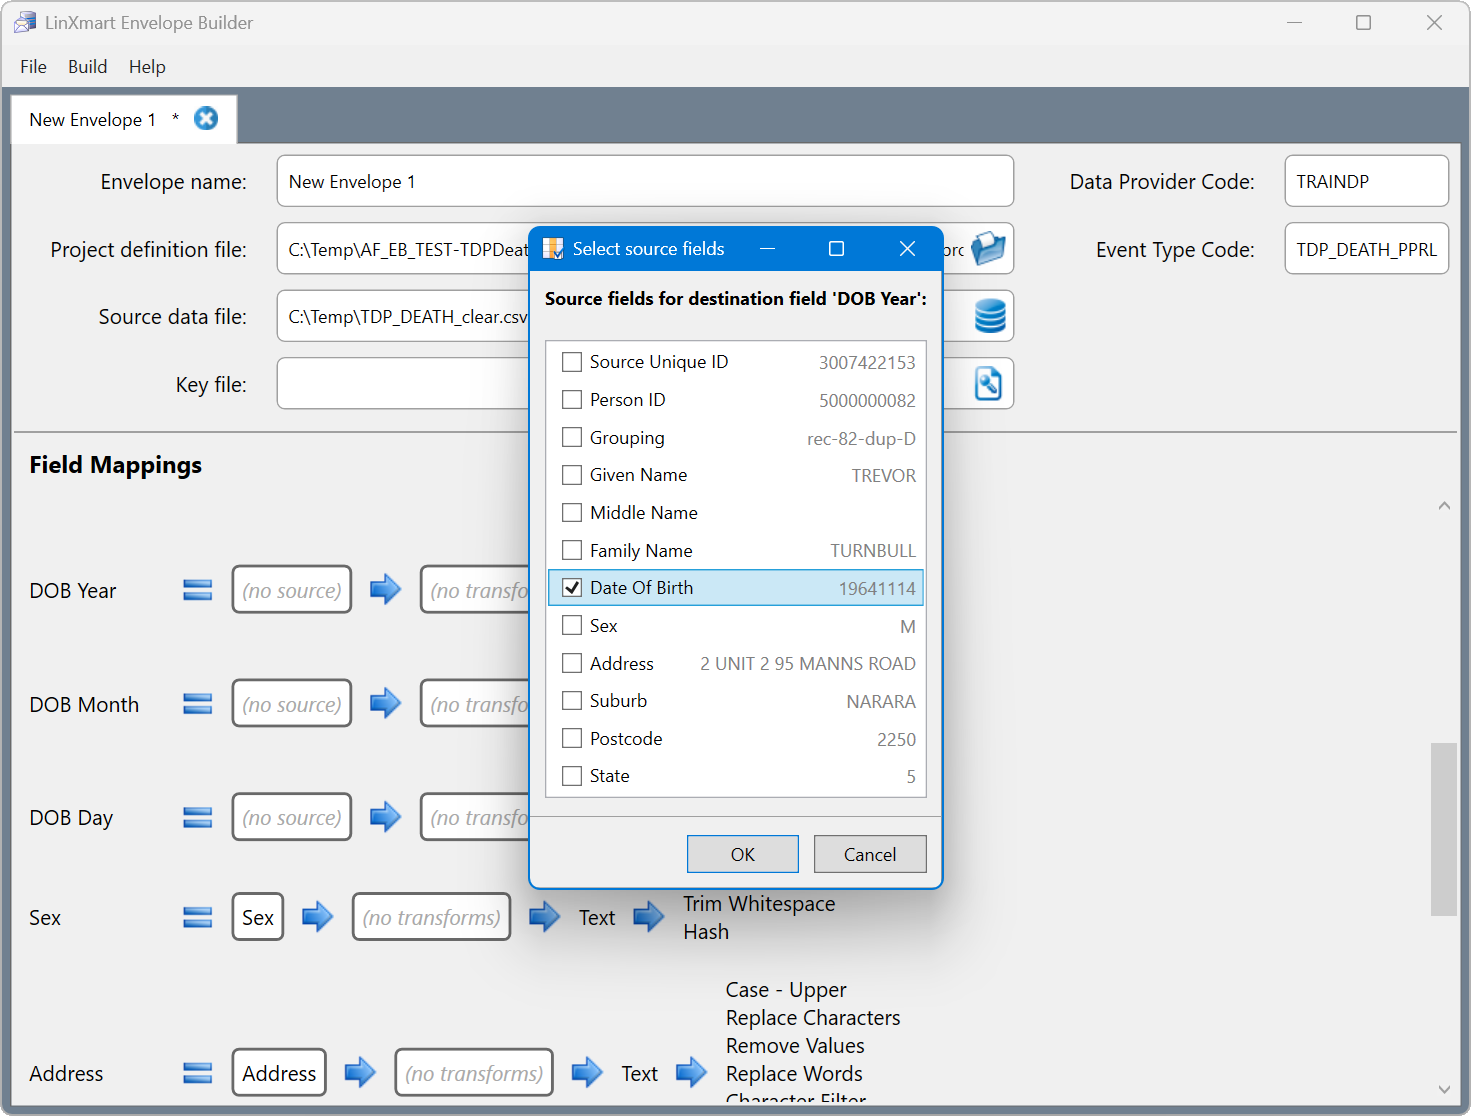The width and height of the screenshot is (1471, 1116).
Task: Open the (no transforms) box in the Address row
Action: (474, 1073)
